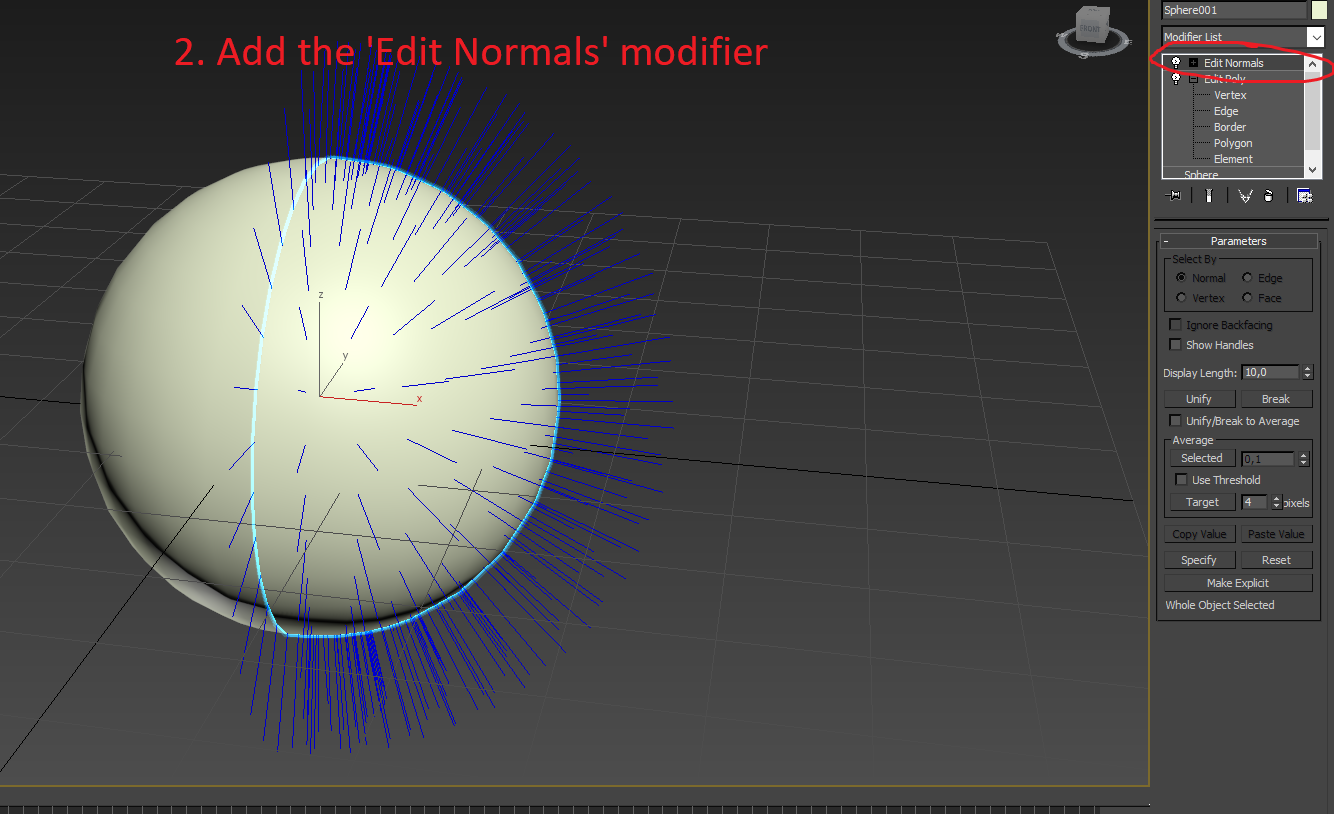Click the Unify button
The image size is (1334, 814).
pos(1199,399)
